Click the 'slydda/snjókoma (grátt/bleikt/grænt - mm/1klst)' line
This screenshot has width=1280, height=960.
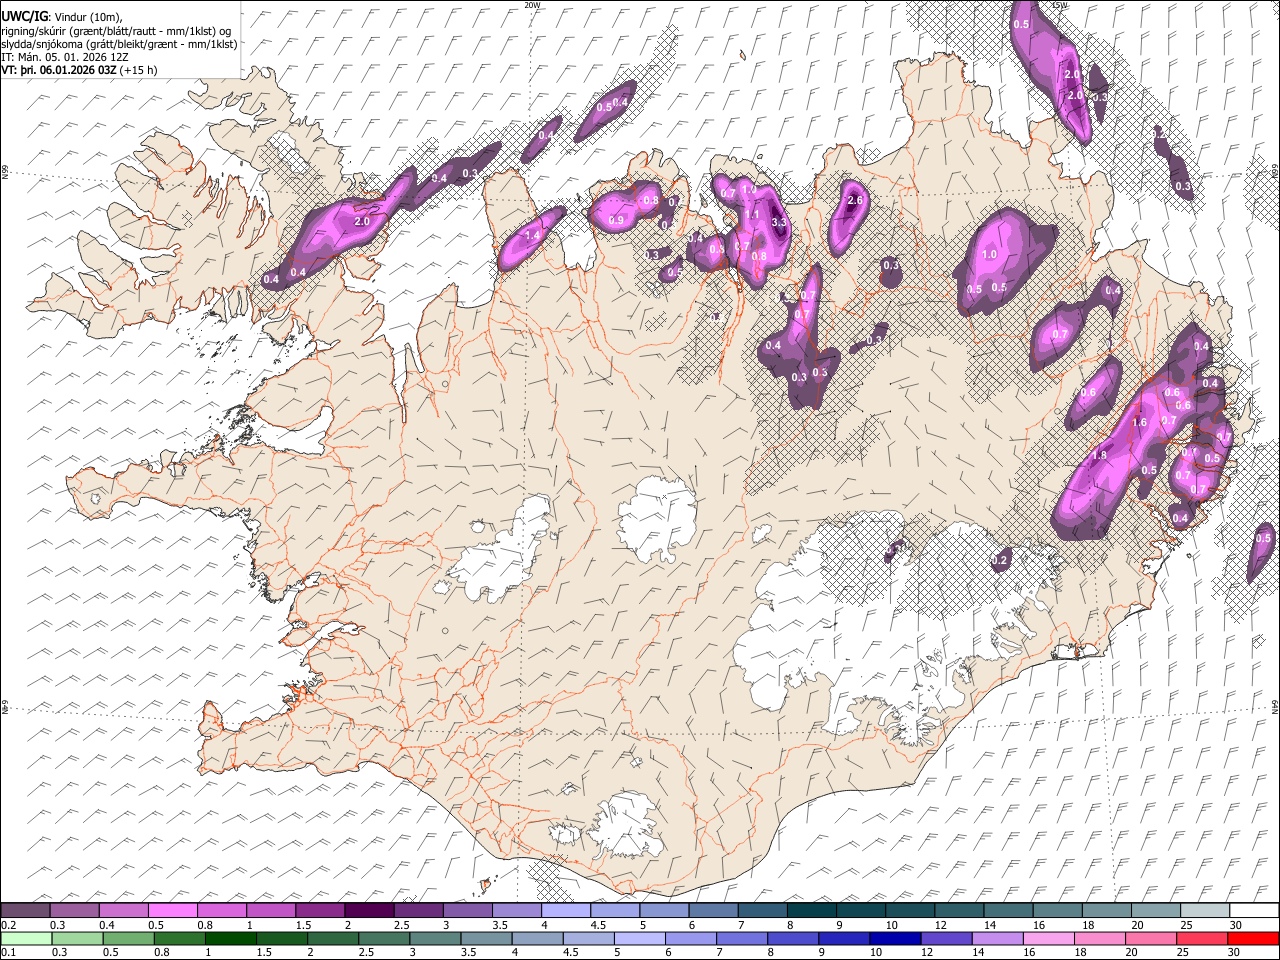119,45
